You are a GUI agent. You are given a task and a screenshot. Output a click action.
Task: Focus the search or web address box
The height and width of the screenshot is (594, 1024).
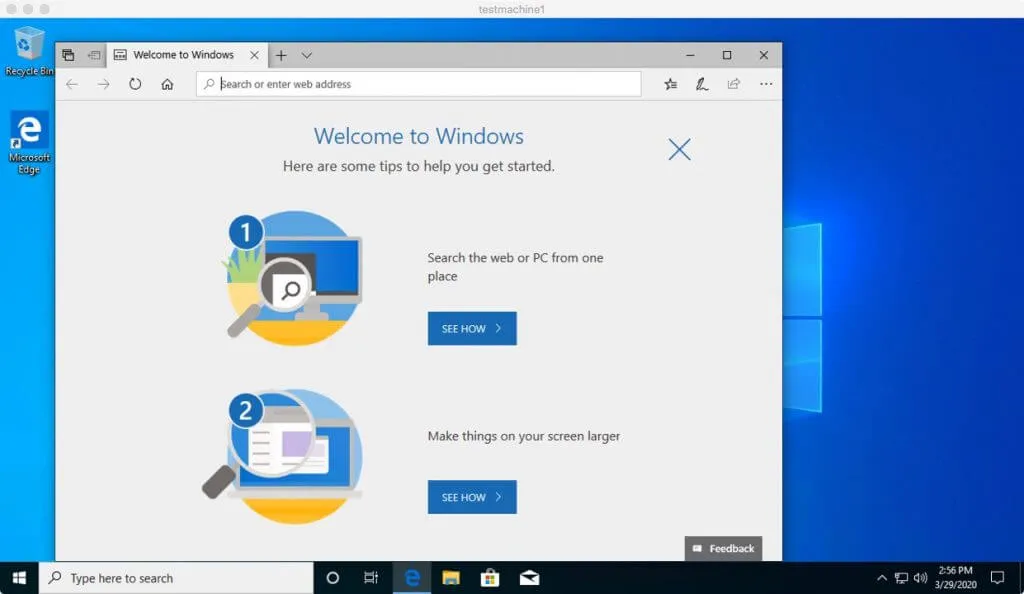coord(419,84)
